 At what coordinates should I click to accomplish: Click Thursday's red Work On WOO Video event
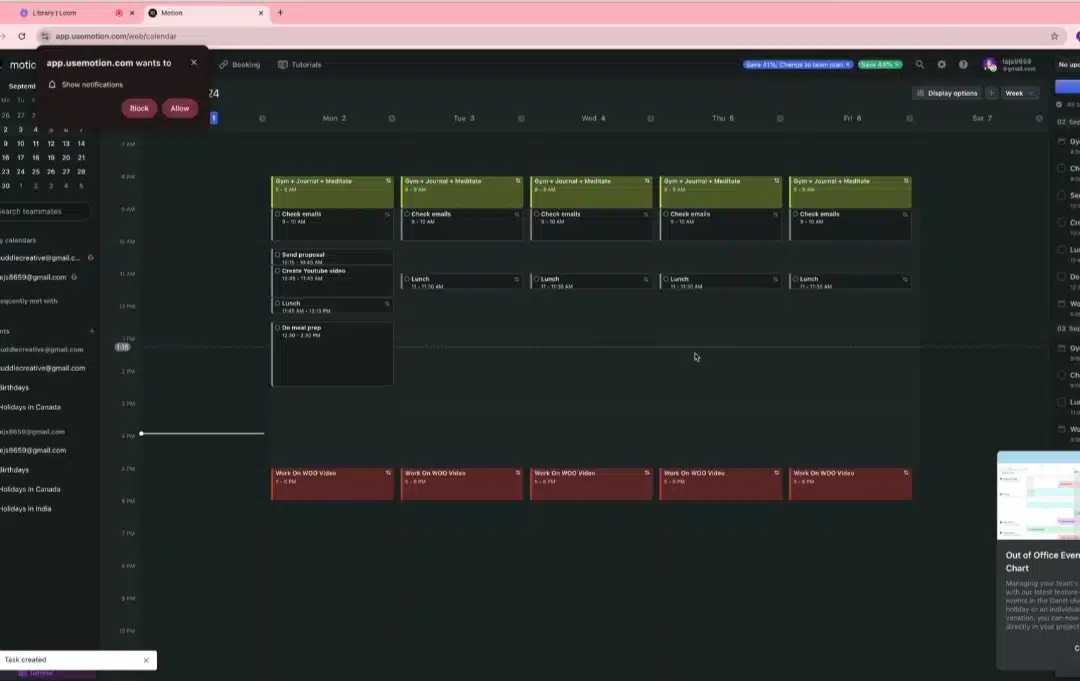720,484
